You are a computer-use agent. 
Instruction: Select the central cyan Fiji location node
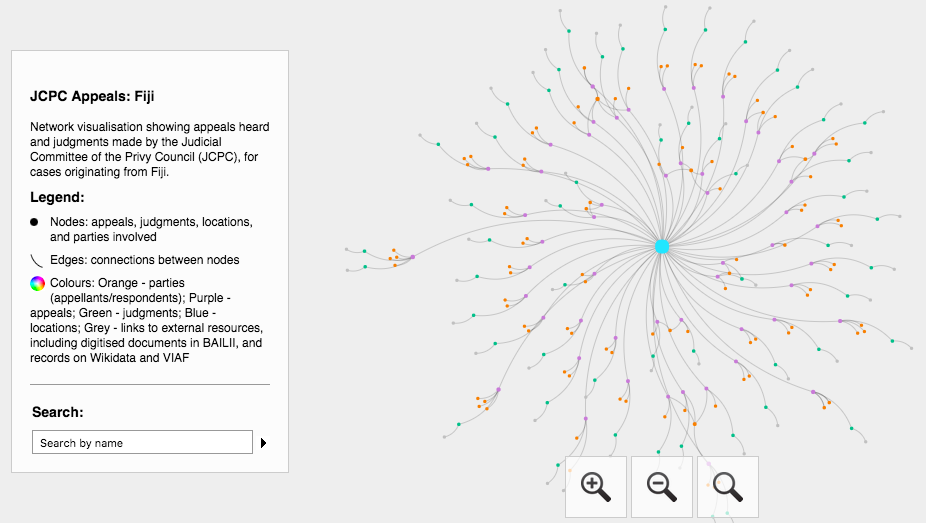(x=662, y=246)
